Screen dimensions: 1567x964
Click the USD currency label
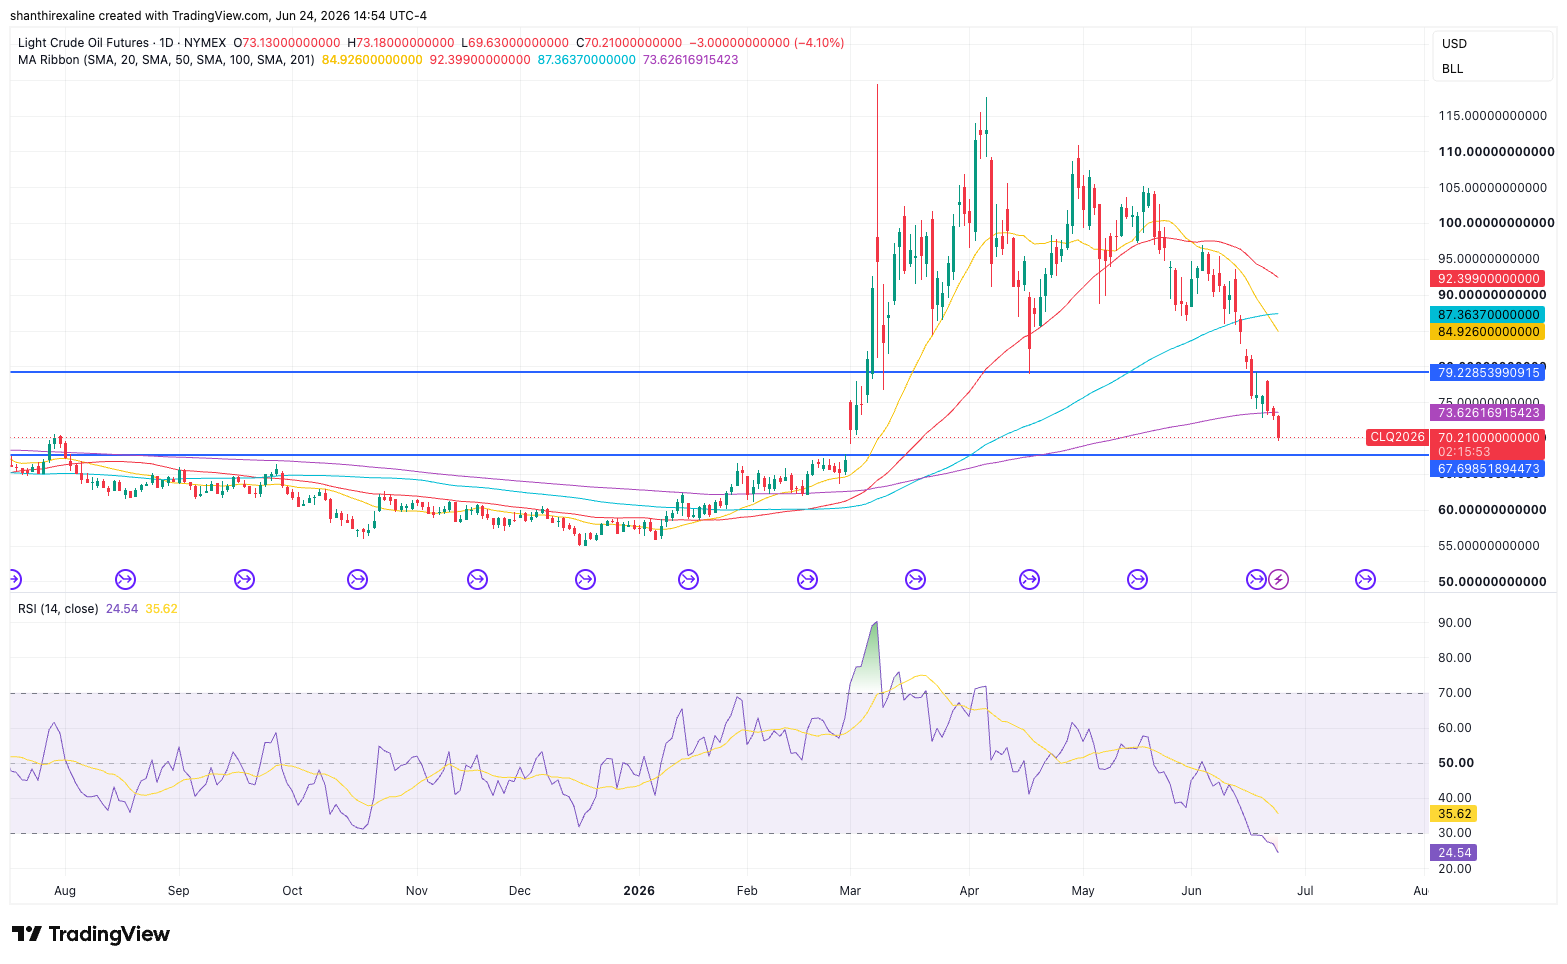pyautogui.click(x=1454, y=44)
